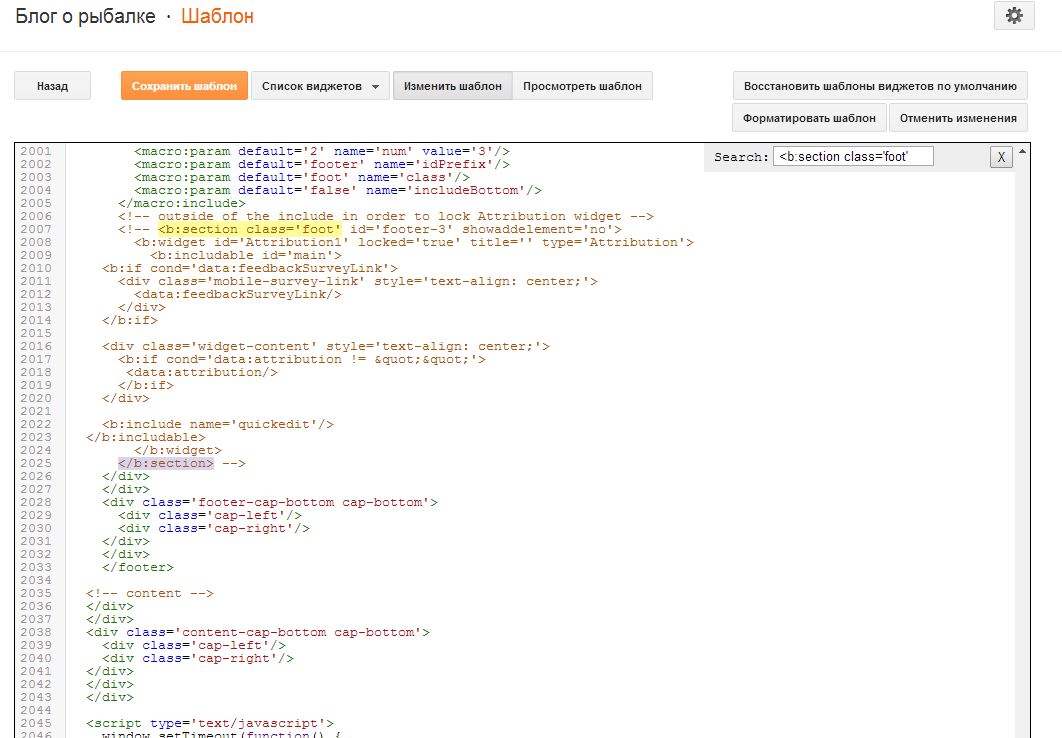Expand the Список виджетов dropdown
The height and width of the screenshot is (738, 1062).
point(320,86)
